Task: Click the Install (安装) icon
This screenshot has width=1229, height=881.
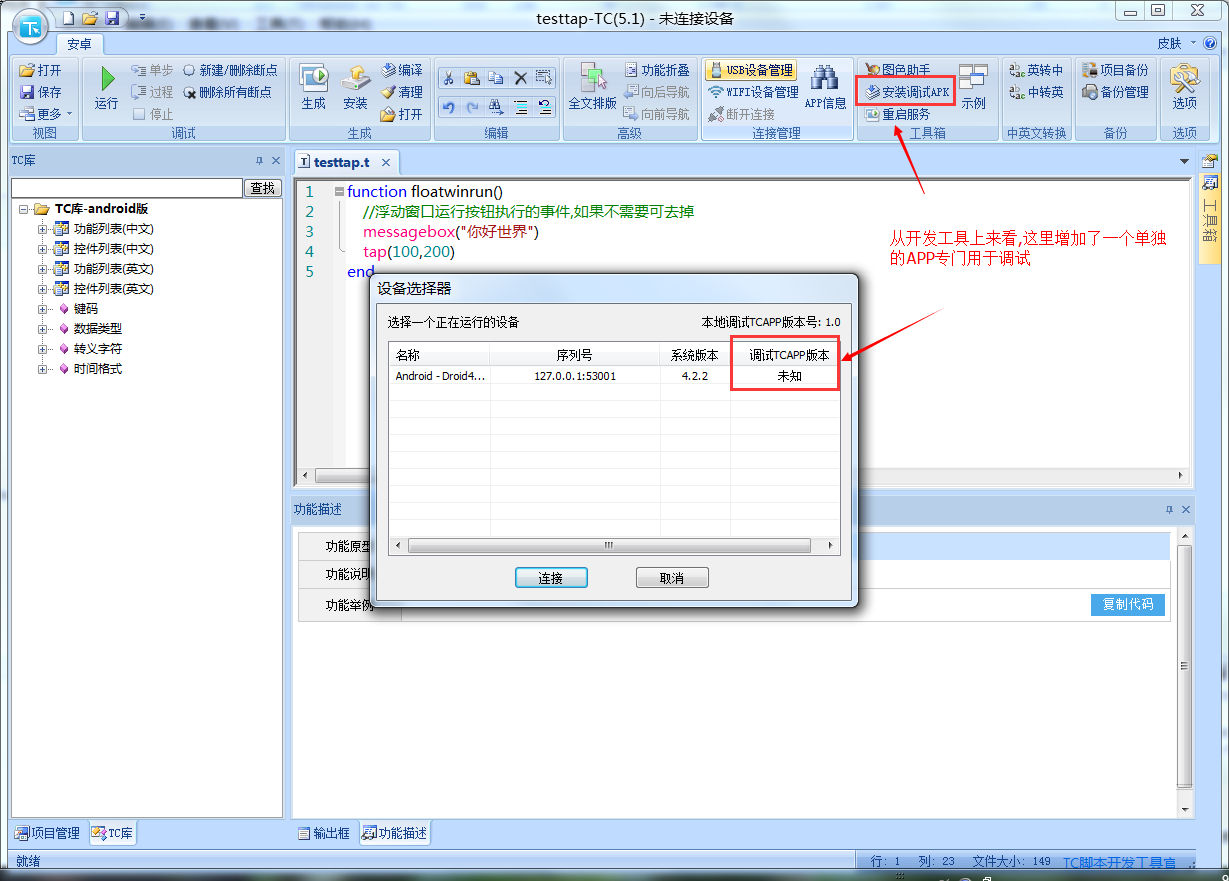Action: pyautogui.click(x=355, y=80)
